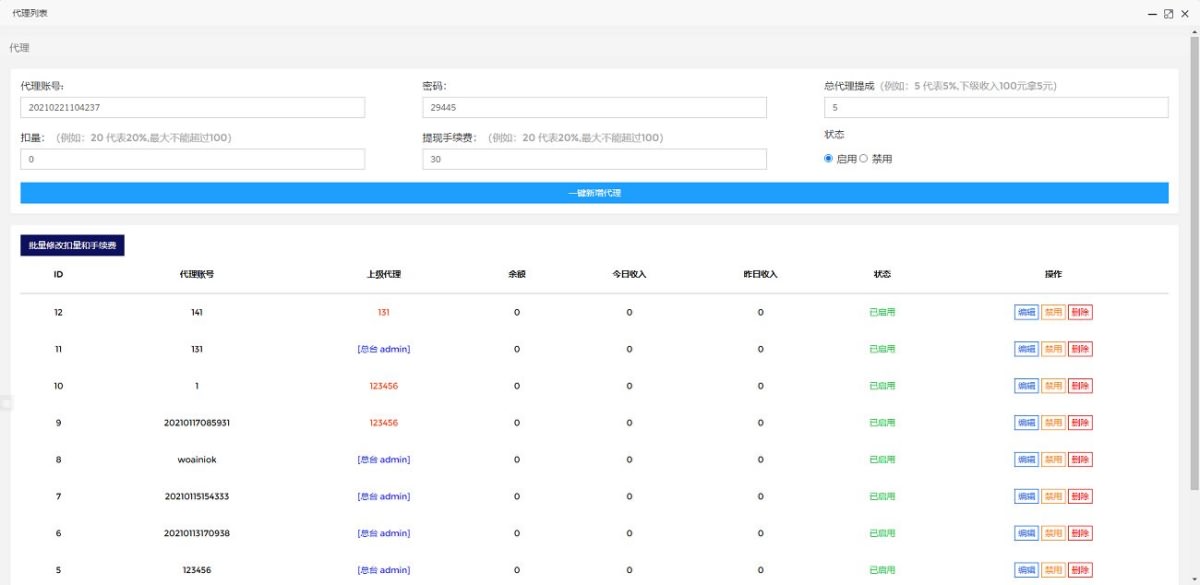
Task: Click the 代理账号 column header
Action: [197, 274]
